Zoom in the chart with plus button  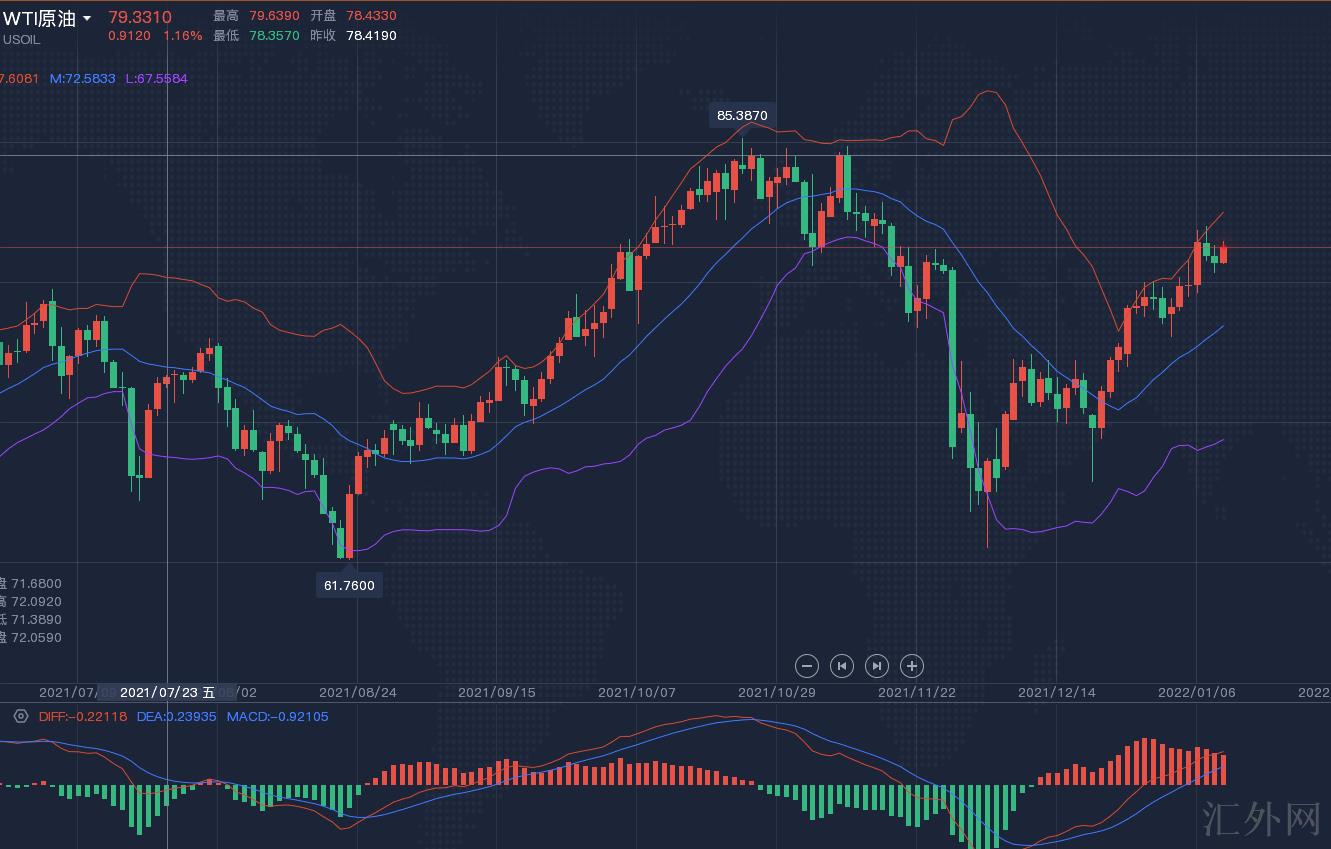pos(911,666)
